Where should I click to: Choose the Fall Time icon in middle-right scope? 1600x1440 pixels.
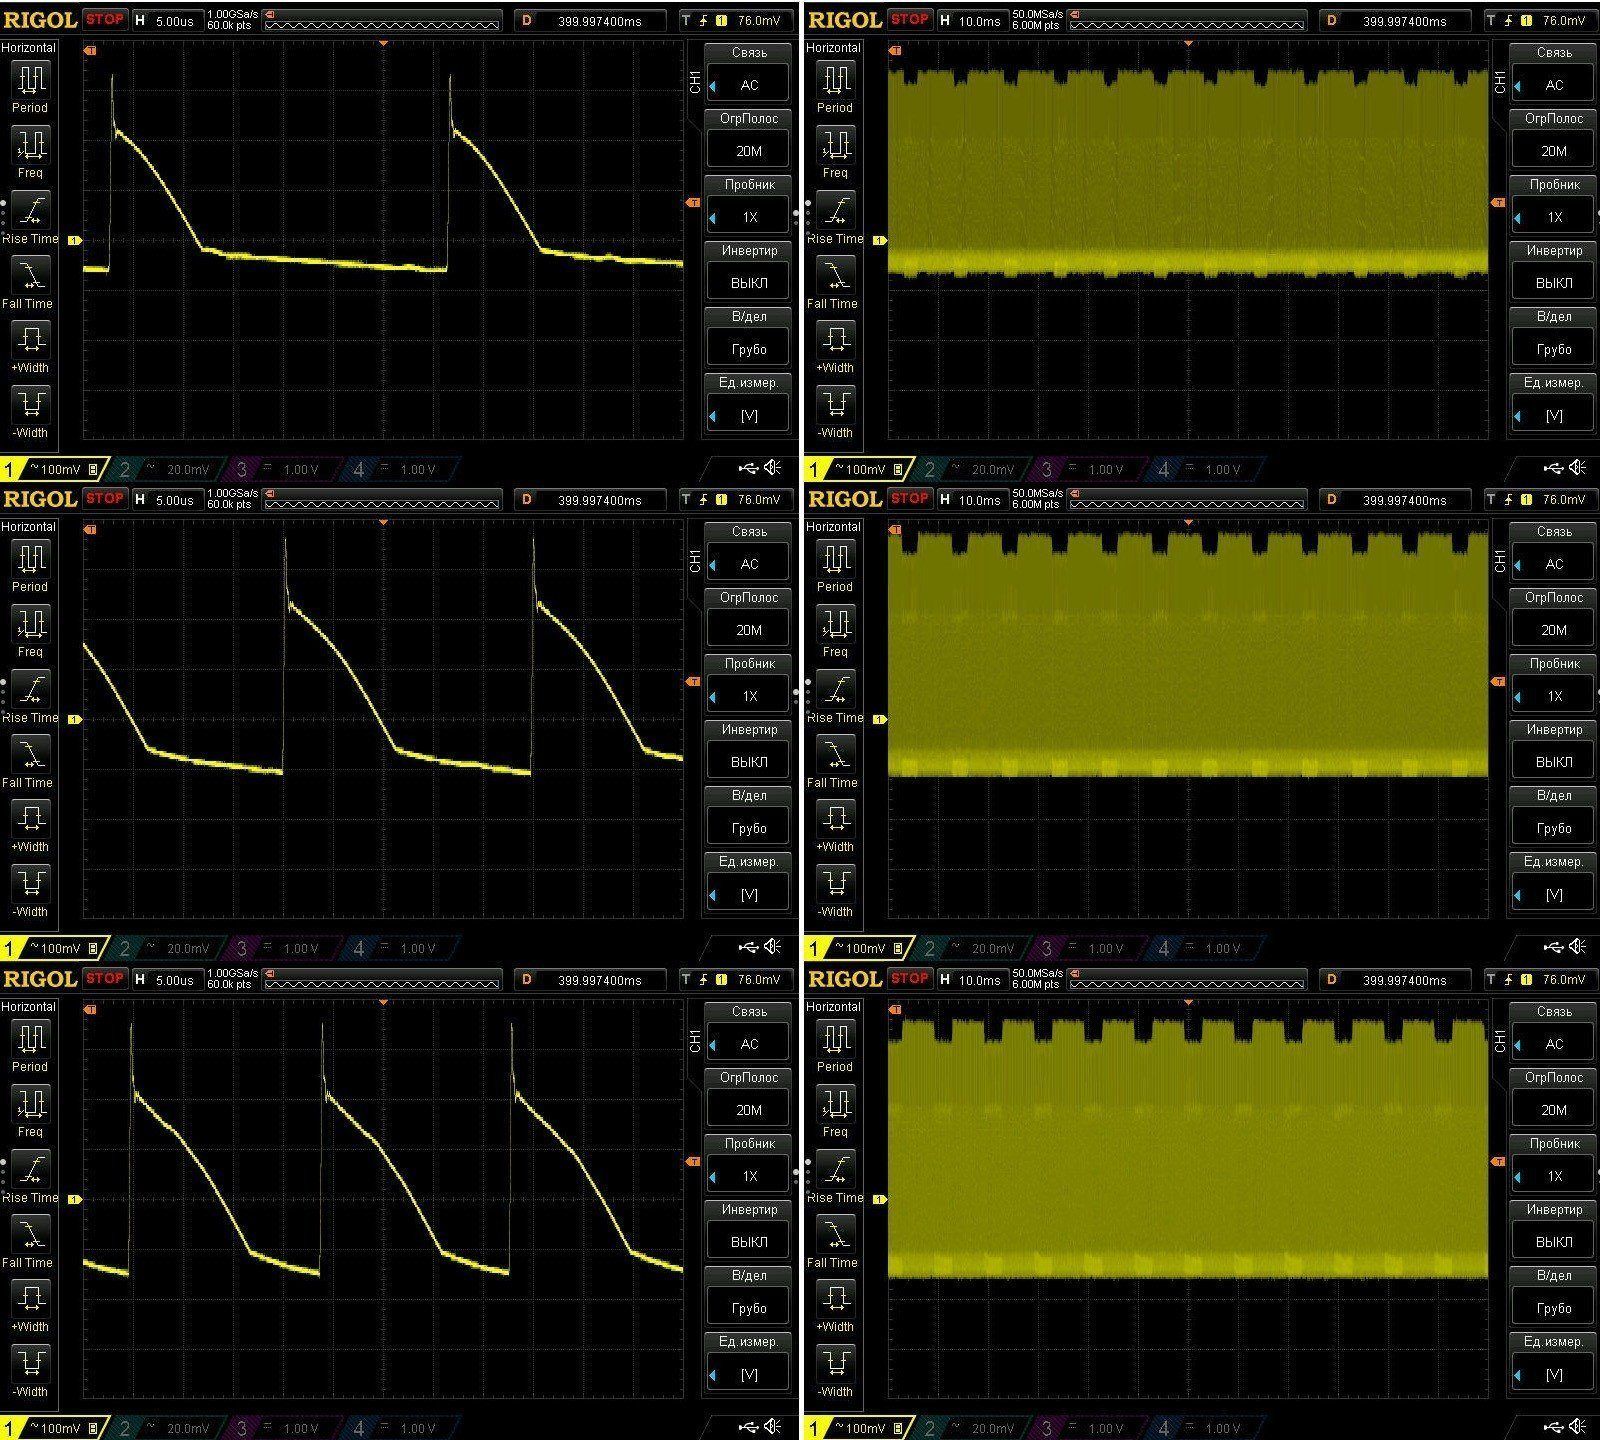pos(835,755)
